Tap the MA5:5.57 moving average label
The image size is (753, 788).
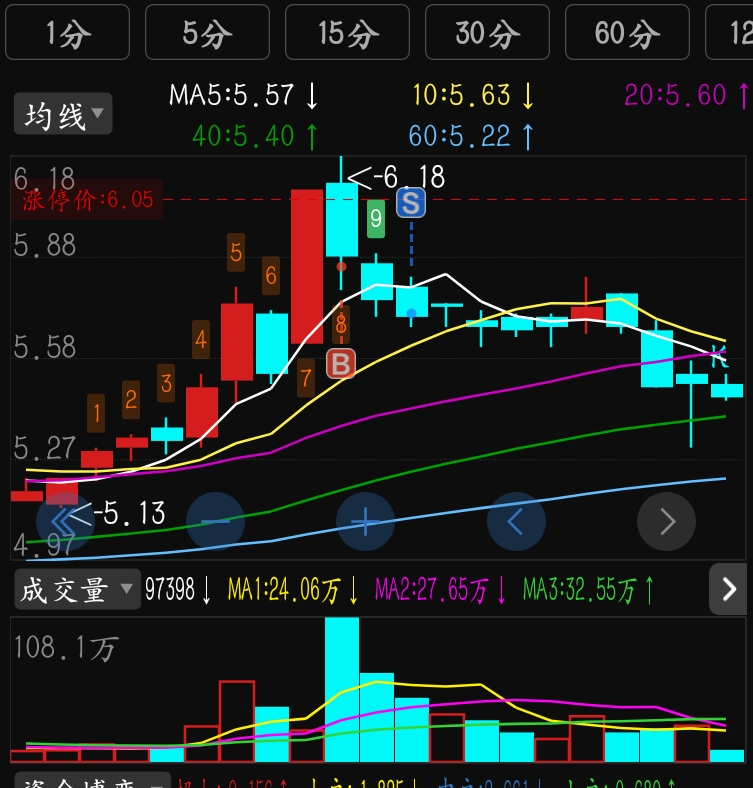(244, 95)
